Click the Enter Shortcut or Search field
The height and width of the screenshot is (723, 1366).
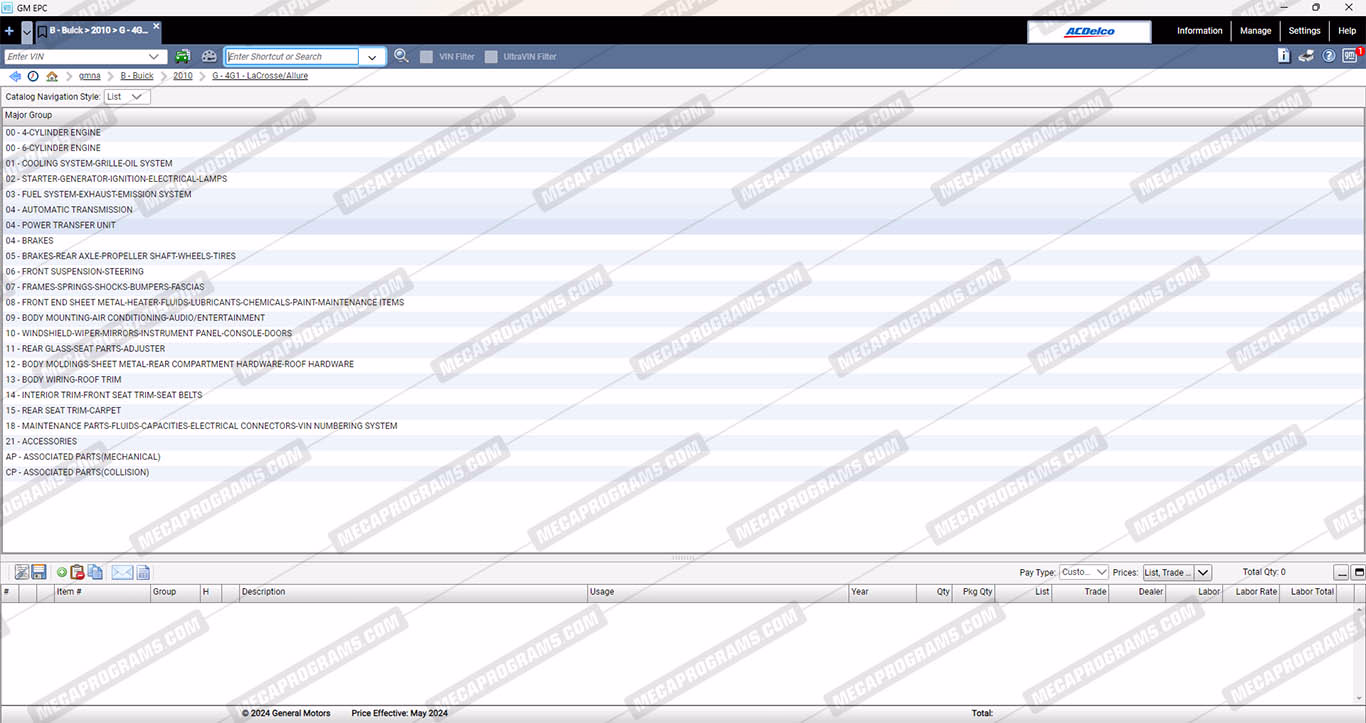click(292, 57)
